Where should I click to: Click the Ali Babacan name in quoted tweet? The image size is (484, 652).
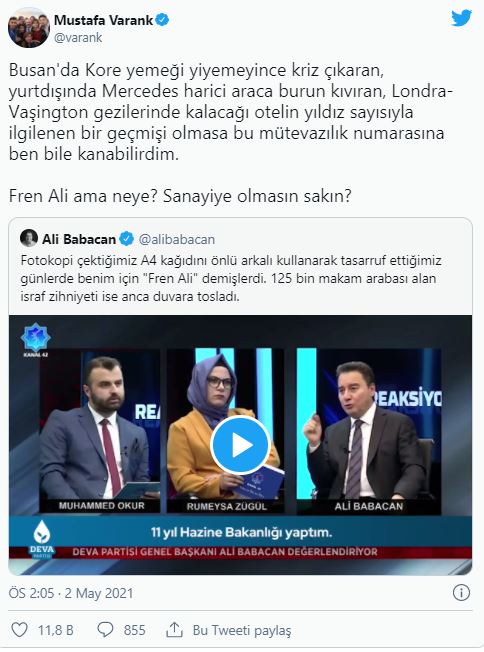click(x=79, y=239)
